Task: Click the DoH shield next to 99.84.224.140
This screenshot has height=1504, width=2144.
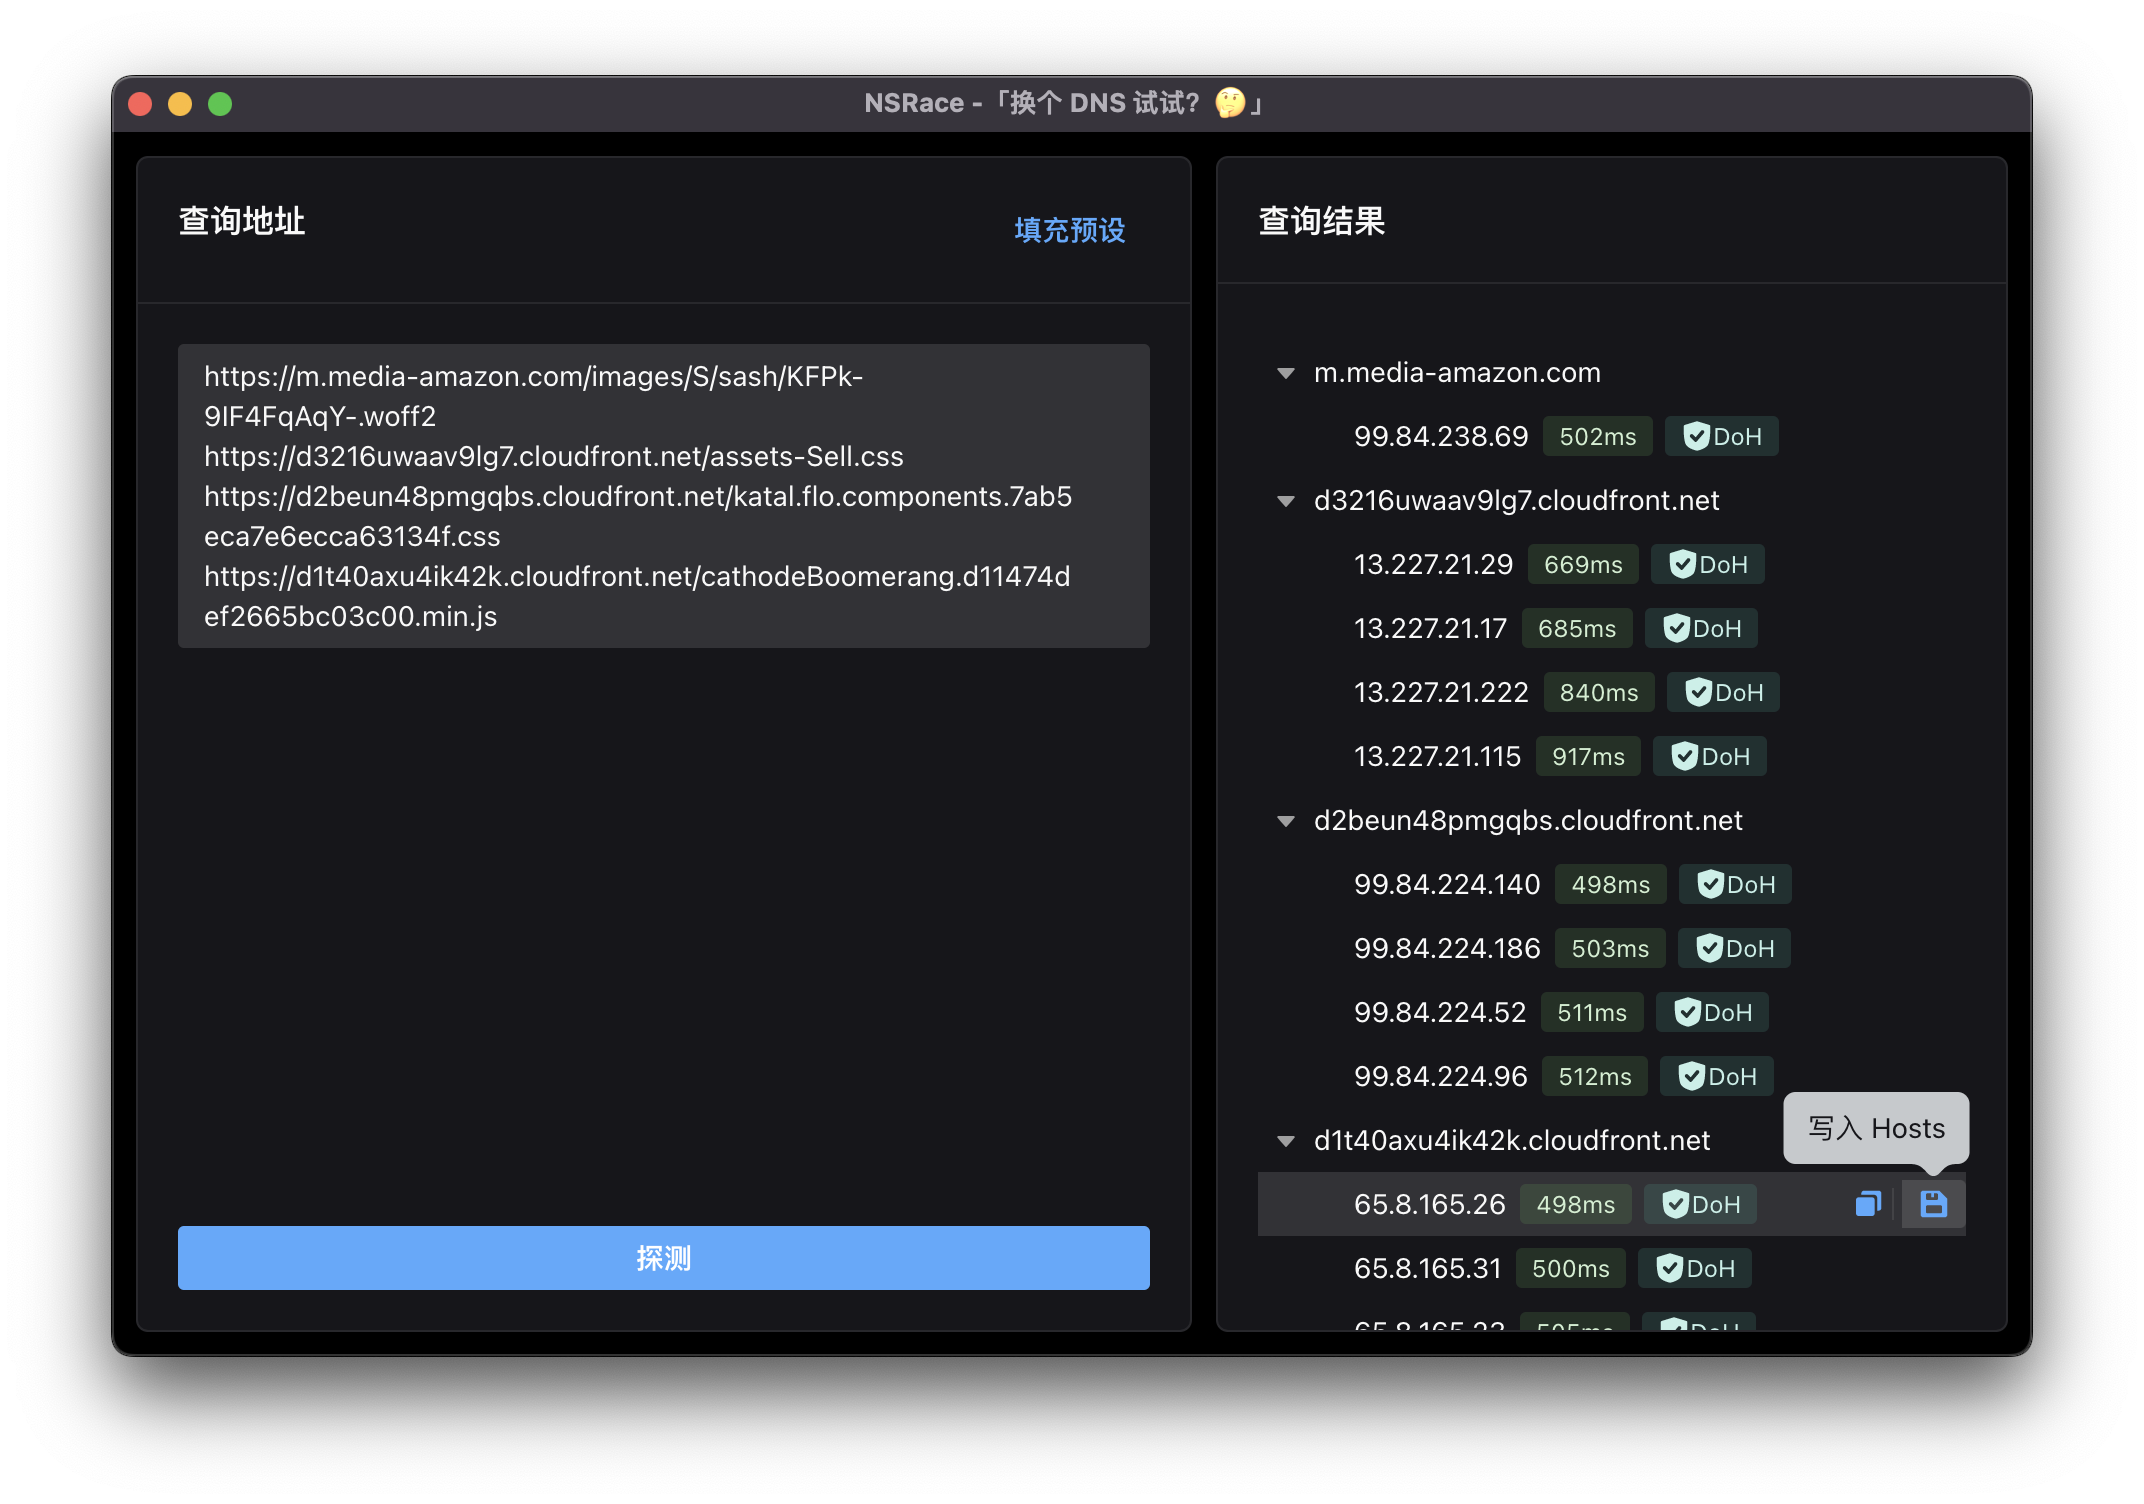Action: tap(1735, 884)
